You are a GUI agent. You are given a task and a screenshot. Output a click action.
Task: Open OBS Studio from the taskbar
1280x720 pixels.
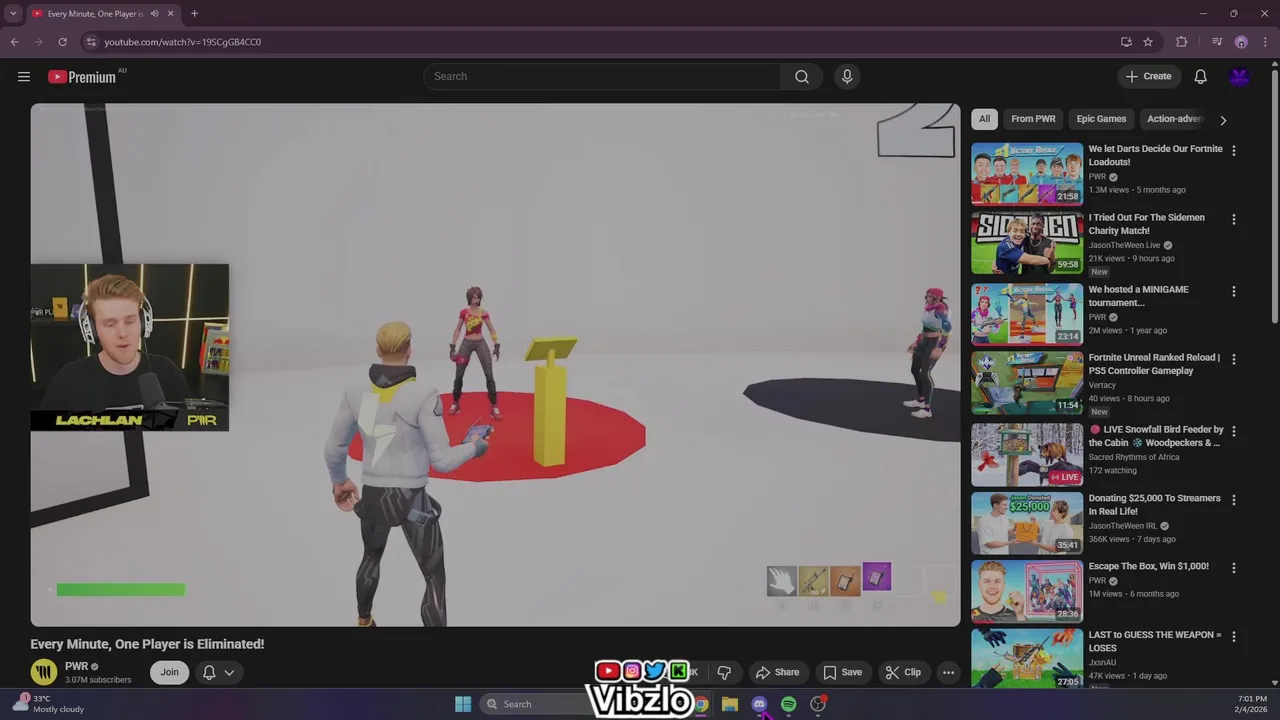[x=818, y=704]
